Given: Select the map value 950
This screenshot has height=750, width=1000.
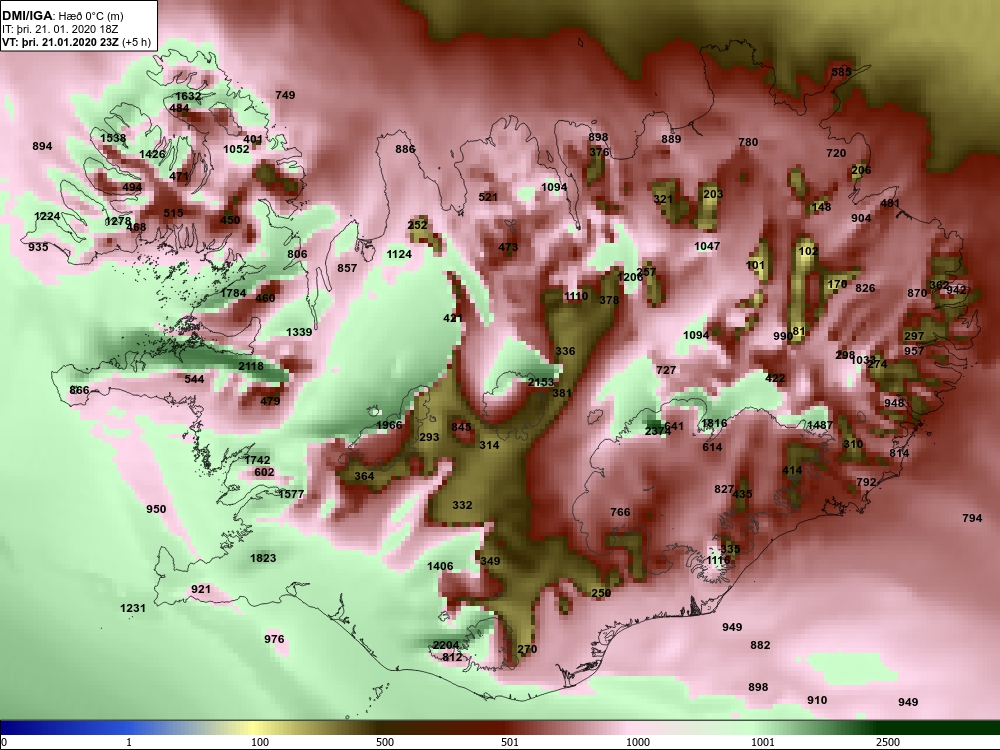Looking at the screenshot, I should click(156, 509).
